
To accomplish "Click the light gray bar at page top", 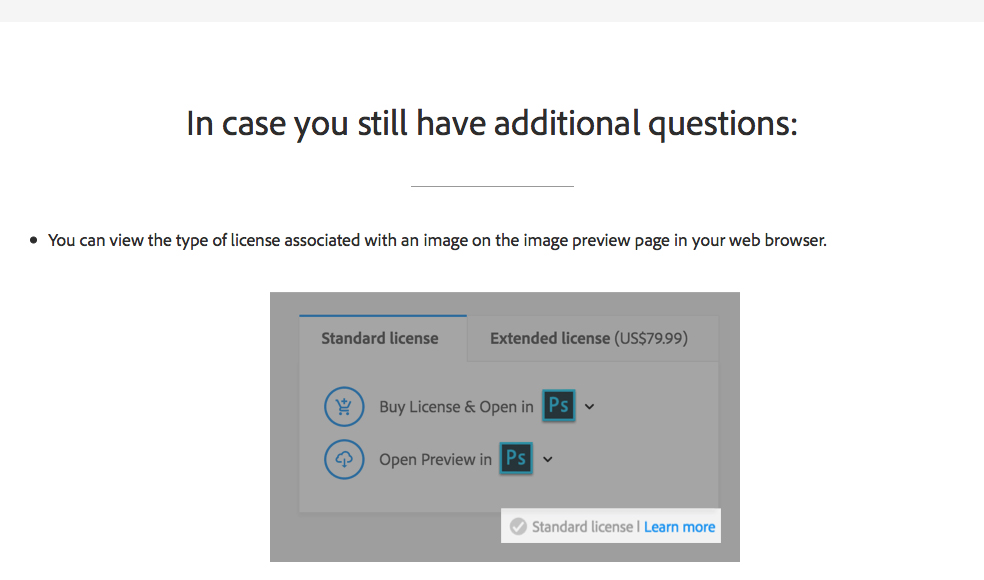I will click(x=492, y=11).
